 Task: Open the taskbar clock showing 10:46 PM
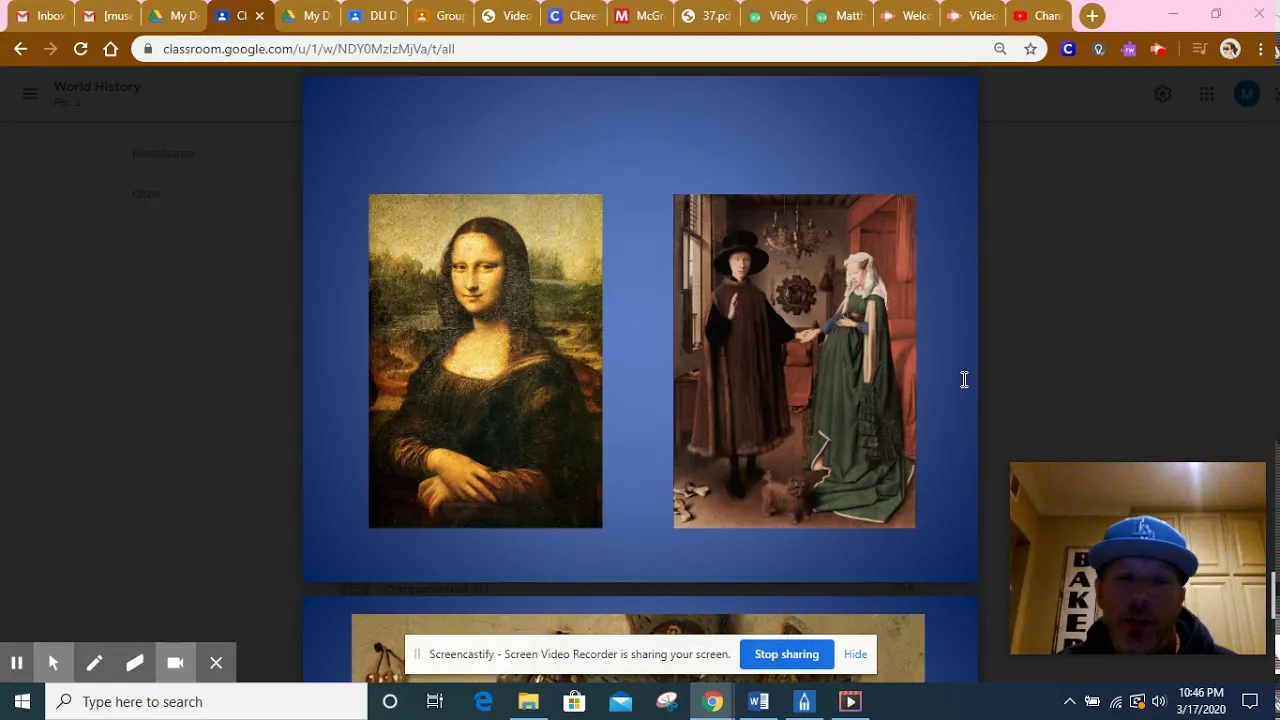point(1201,701)
